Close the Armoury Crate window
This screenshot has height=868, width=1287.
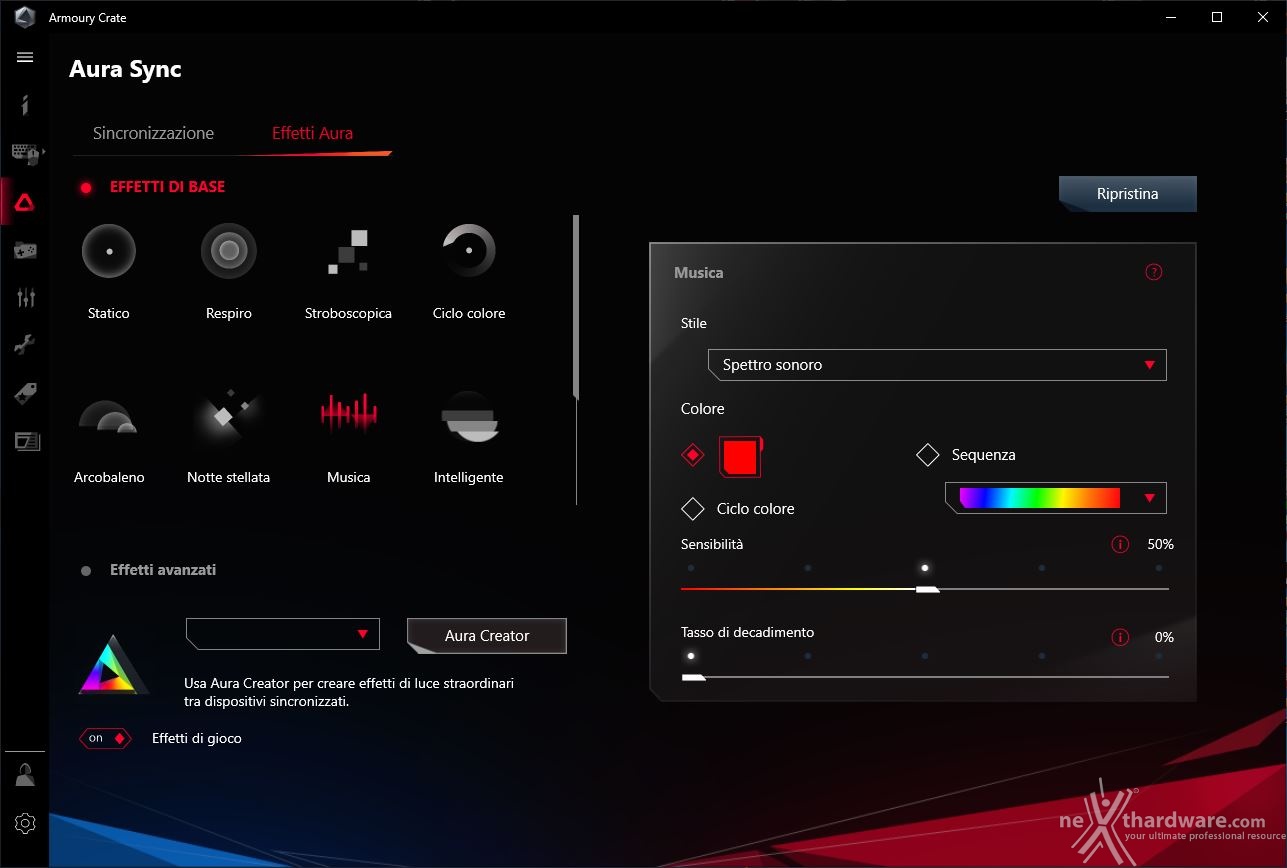click(1263, 17)
